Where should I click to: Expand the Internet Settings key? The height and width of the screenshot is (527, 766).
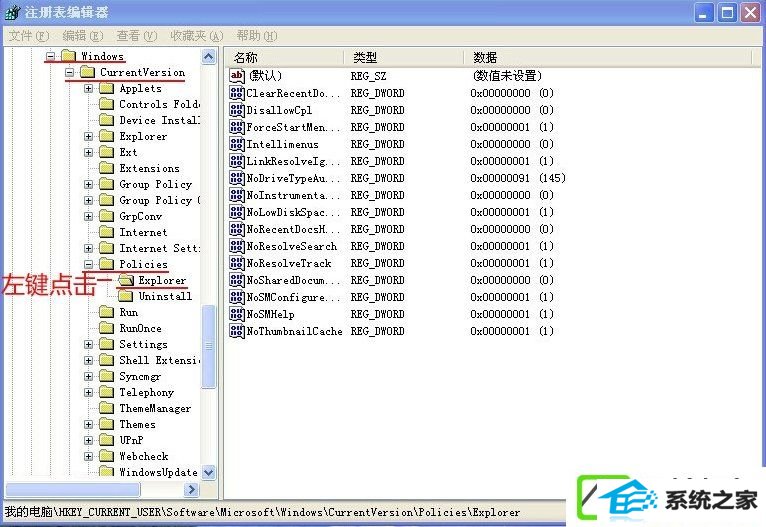tap(88, 248)
